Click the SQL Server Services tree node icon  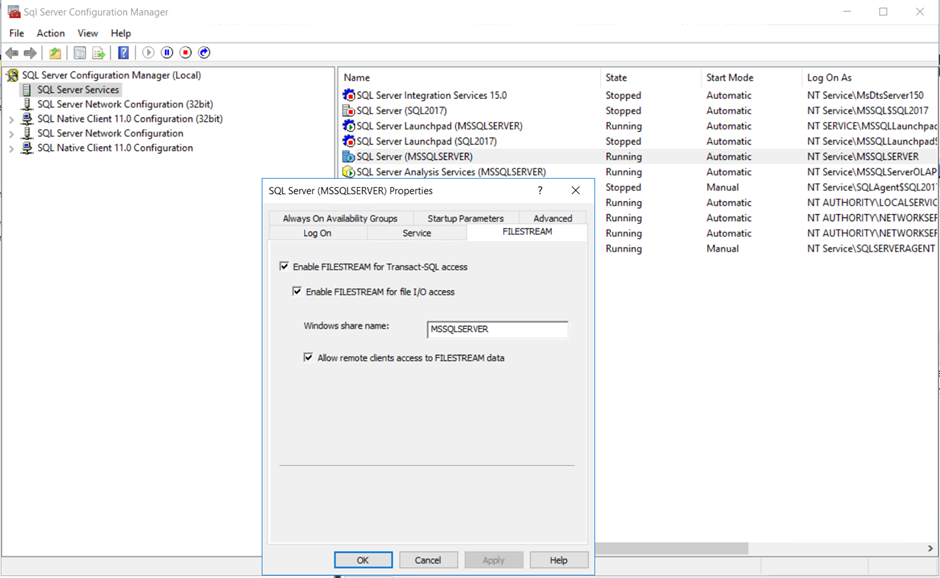(27, 90)
